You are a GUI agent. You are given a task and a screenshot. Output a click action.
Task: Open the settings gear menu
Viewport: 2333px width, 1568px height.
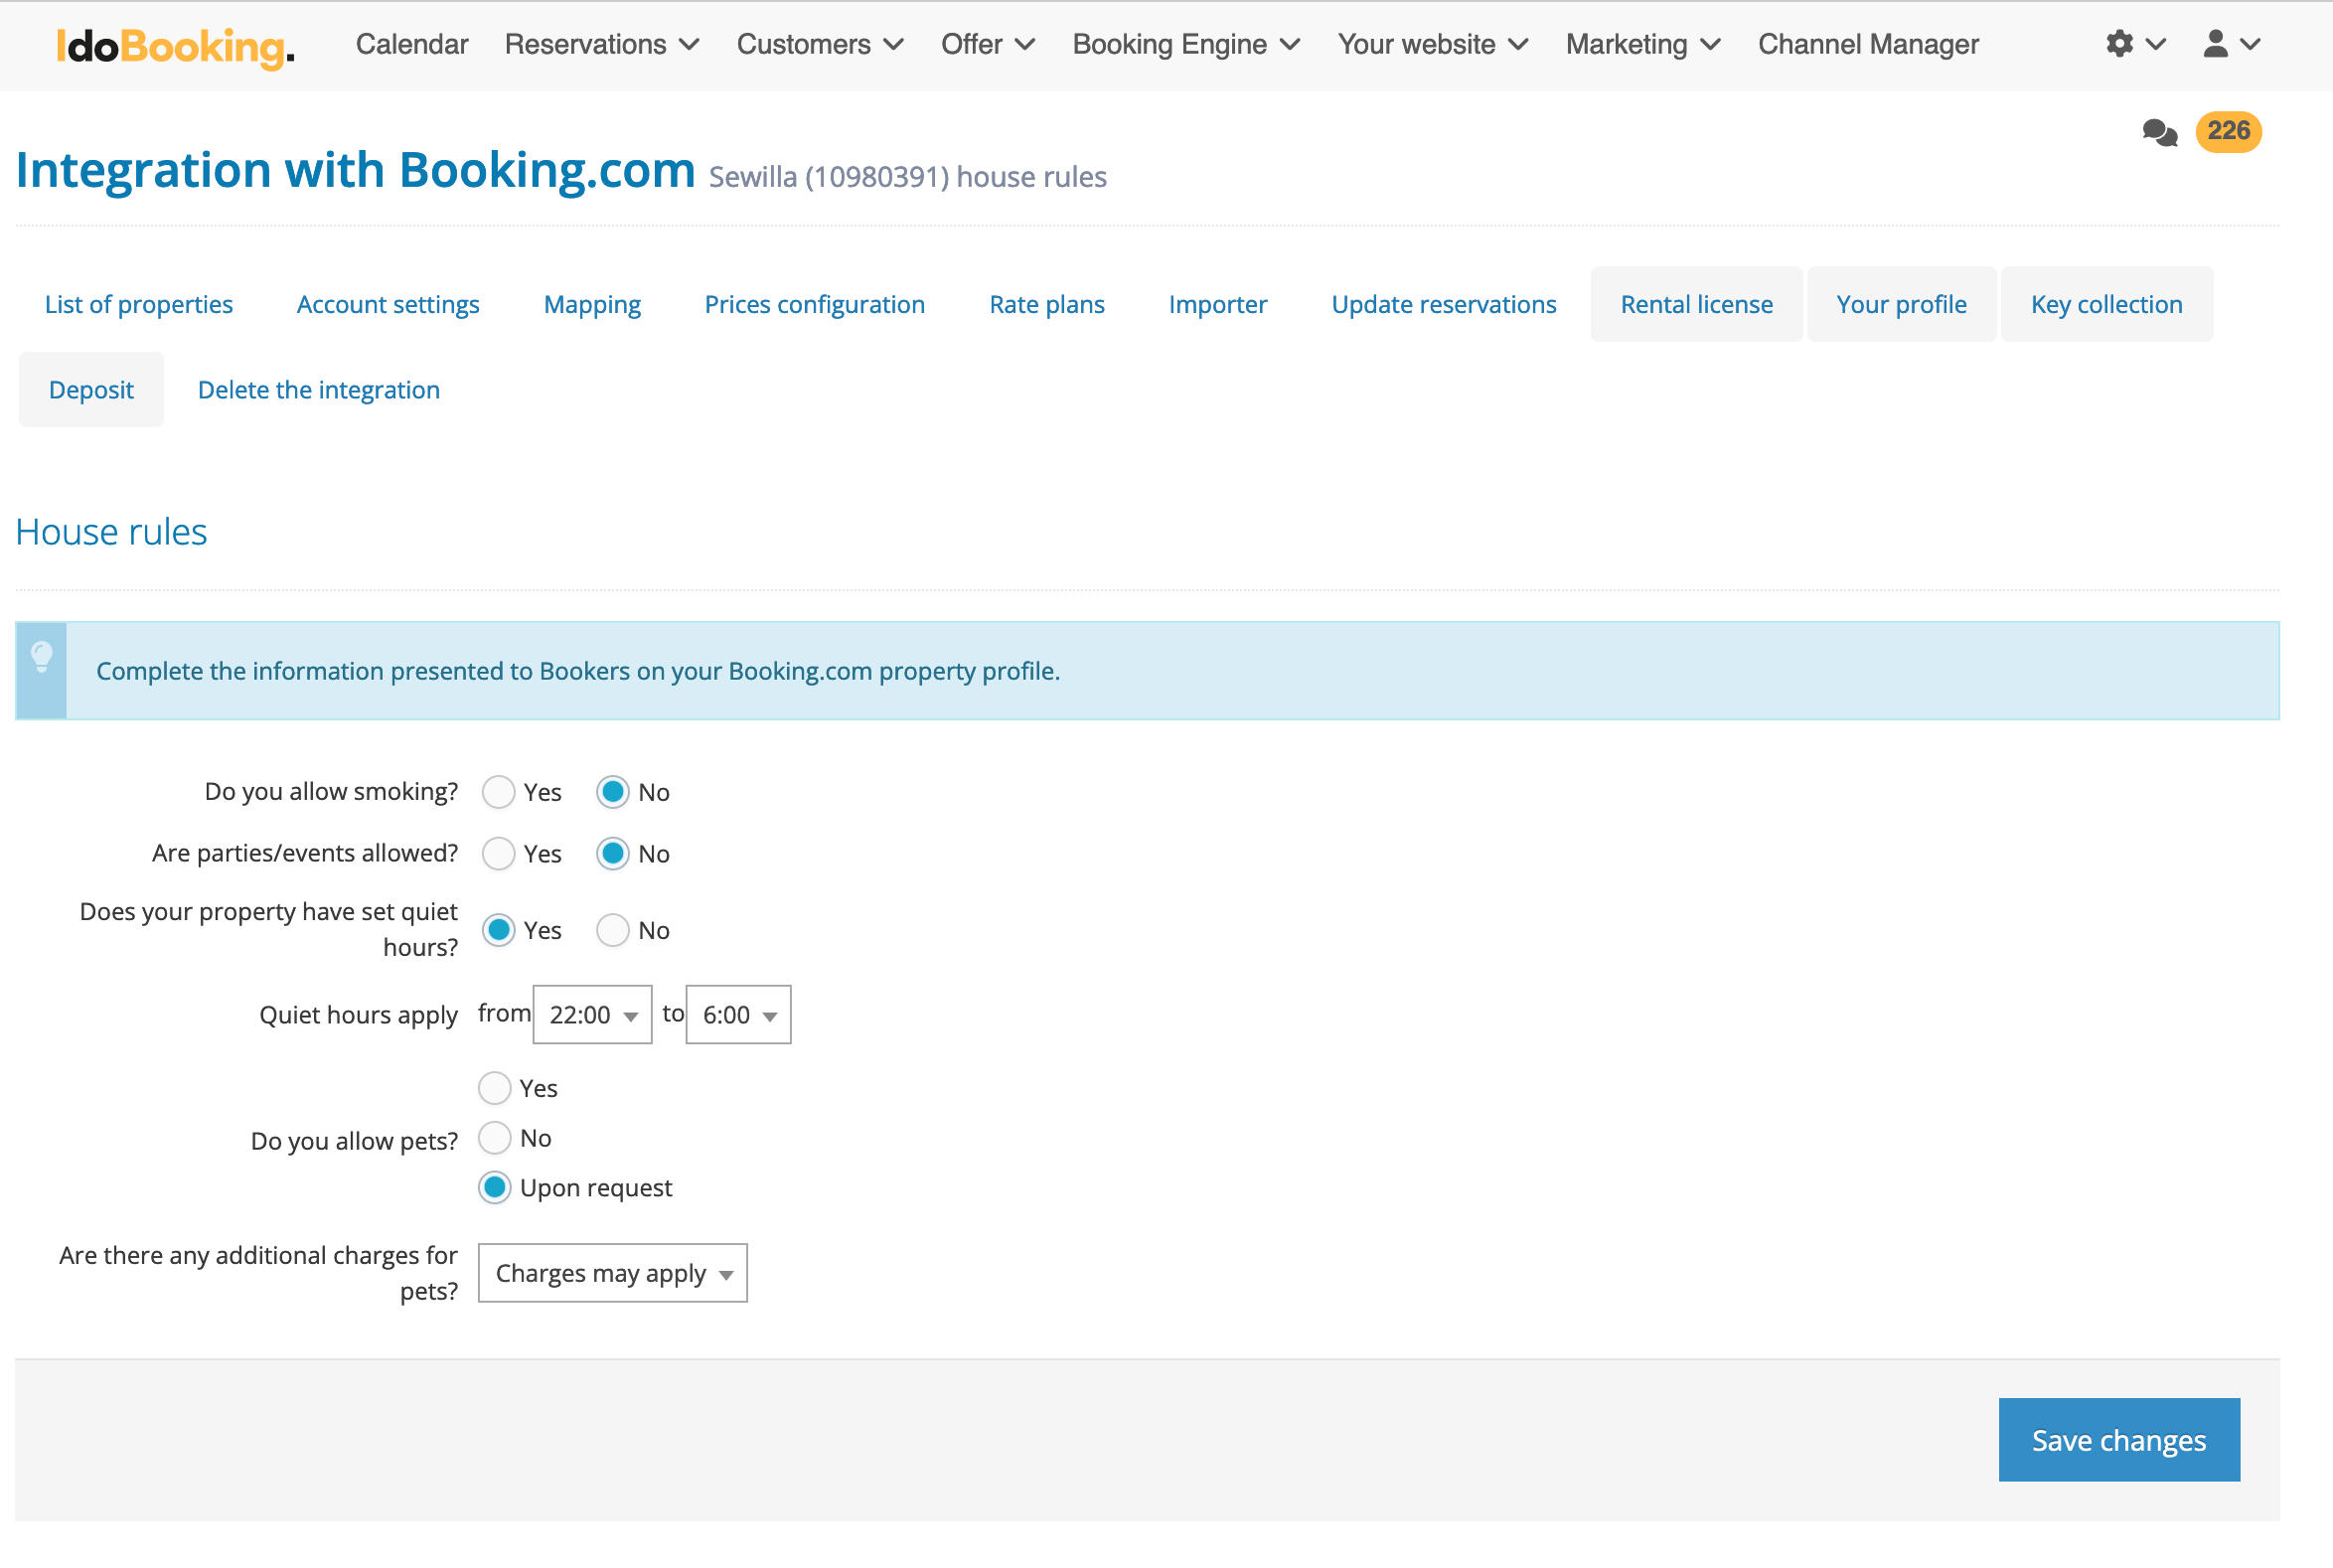pos(2120,44)
